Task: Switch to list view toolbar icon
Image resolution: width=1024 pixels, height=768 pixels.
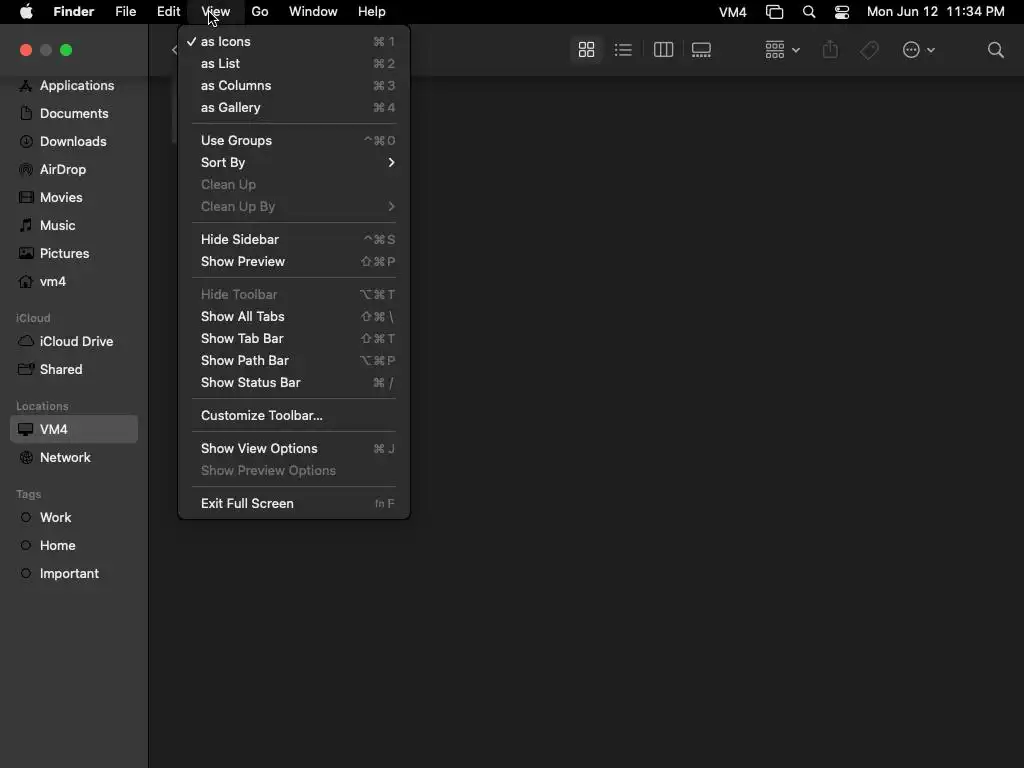Action: (623, 50)
